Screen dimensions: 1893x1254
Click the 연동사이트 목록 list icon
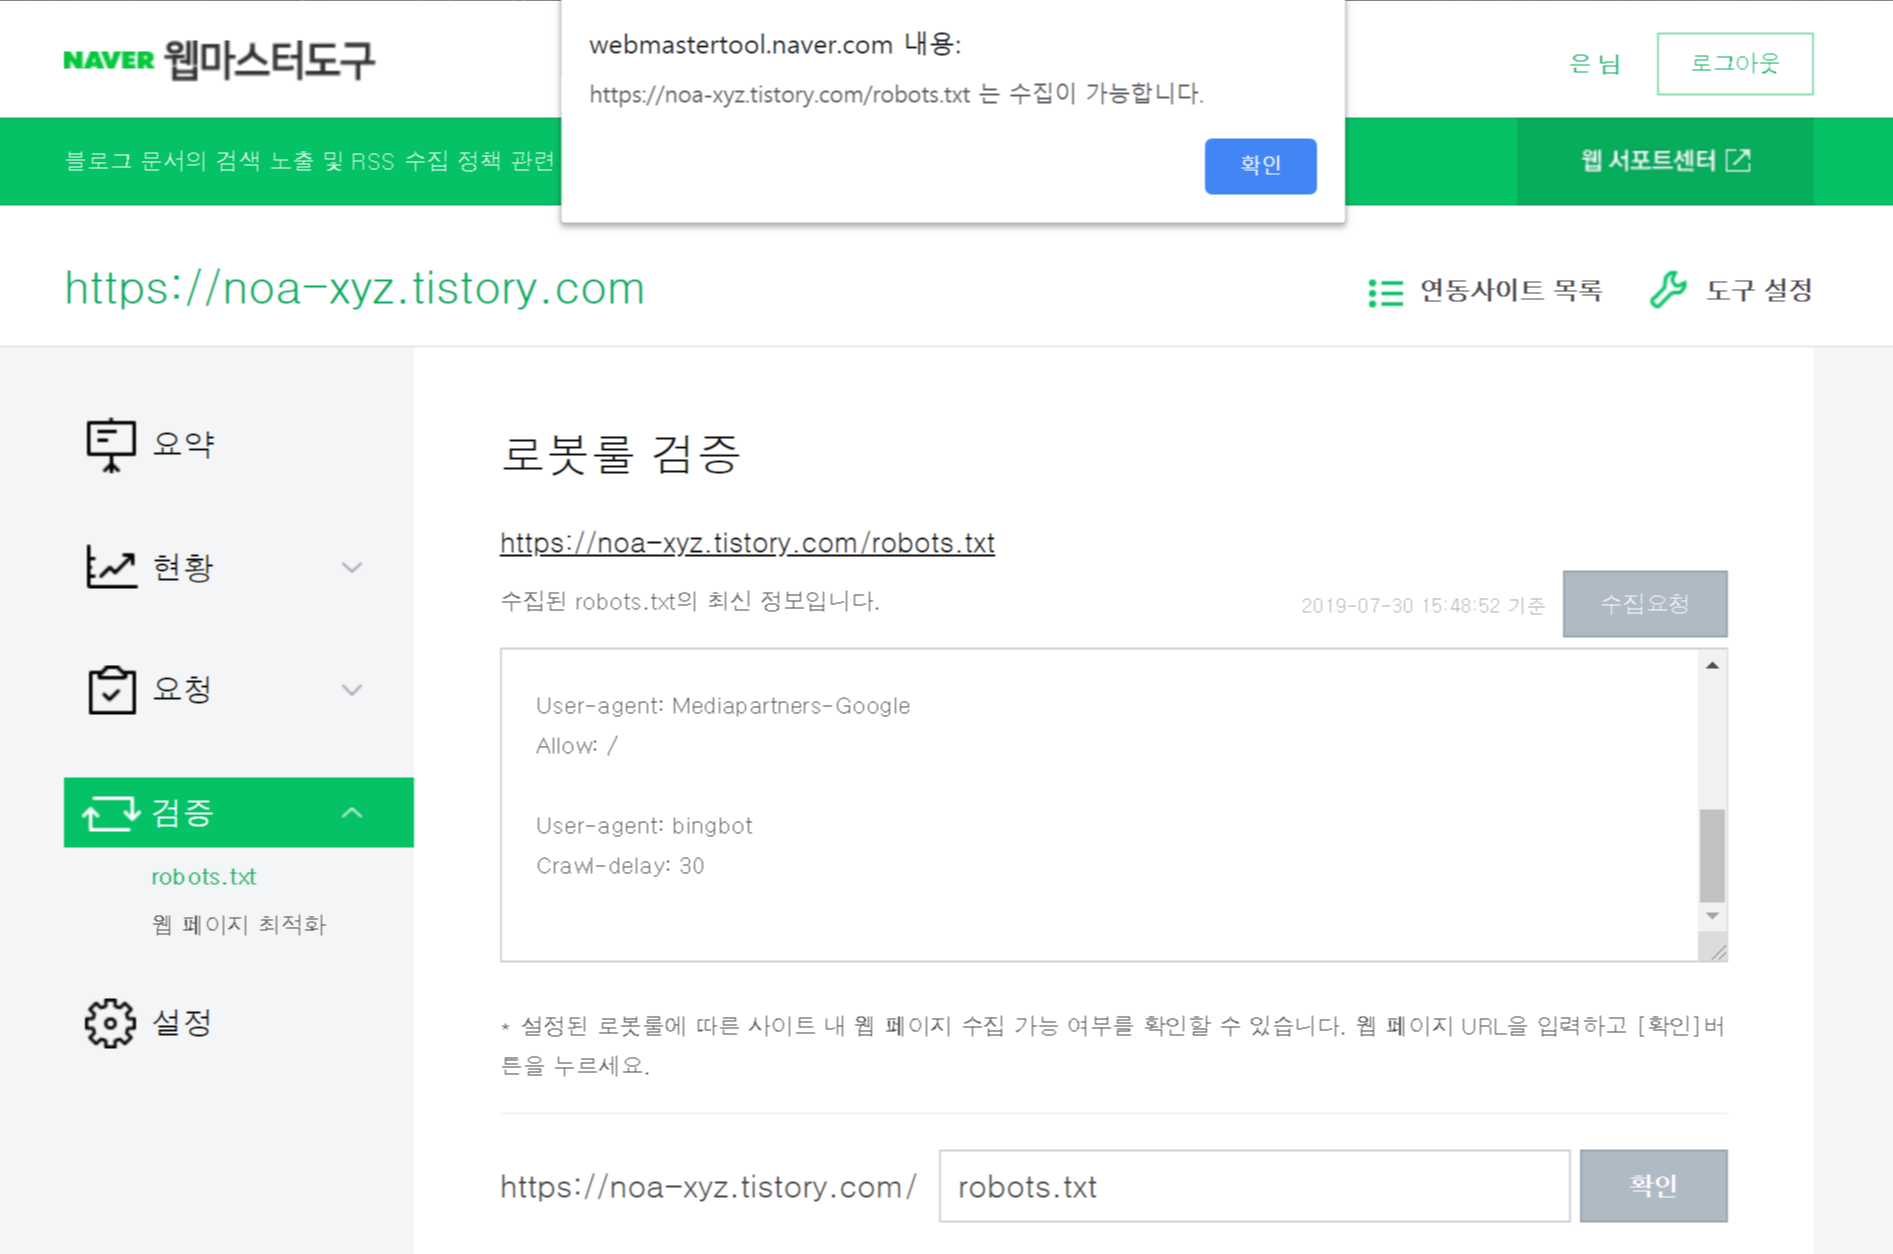(1385, 292)
